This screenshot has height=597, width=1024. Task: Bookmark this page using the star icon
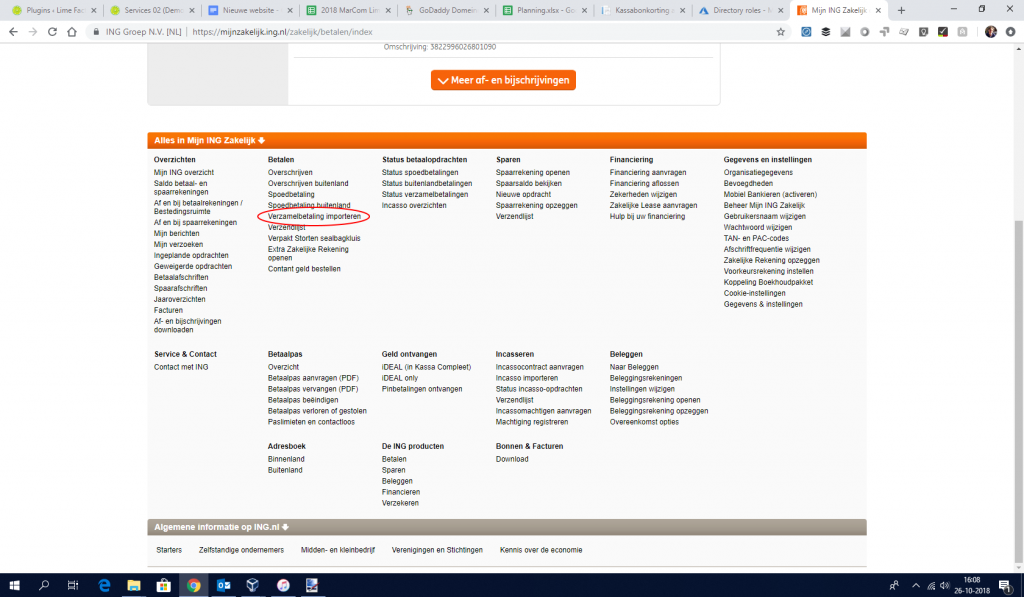780,31
